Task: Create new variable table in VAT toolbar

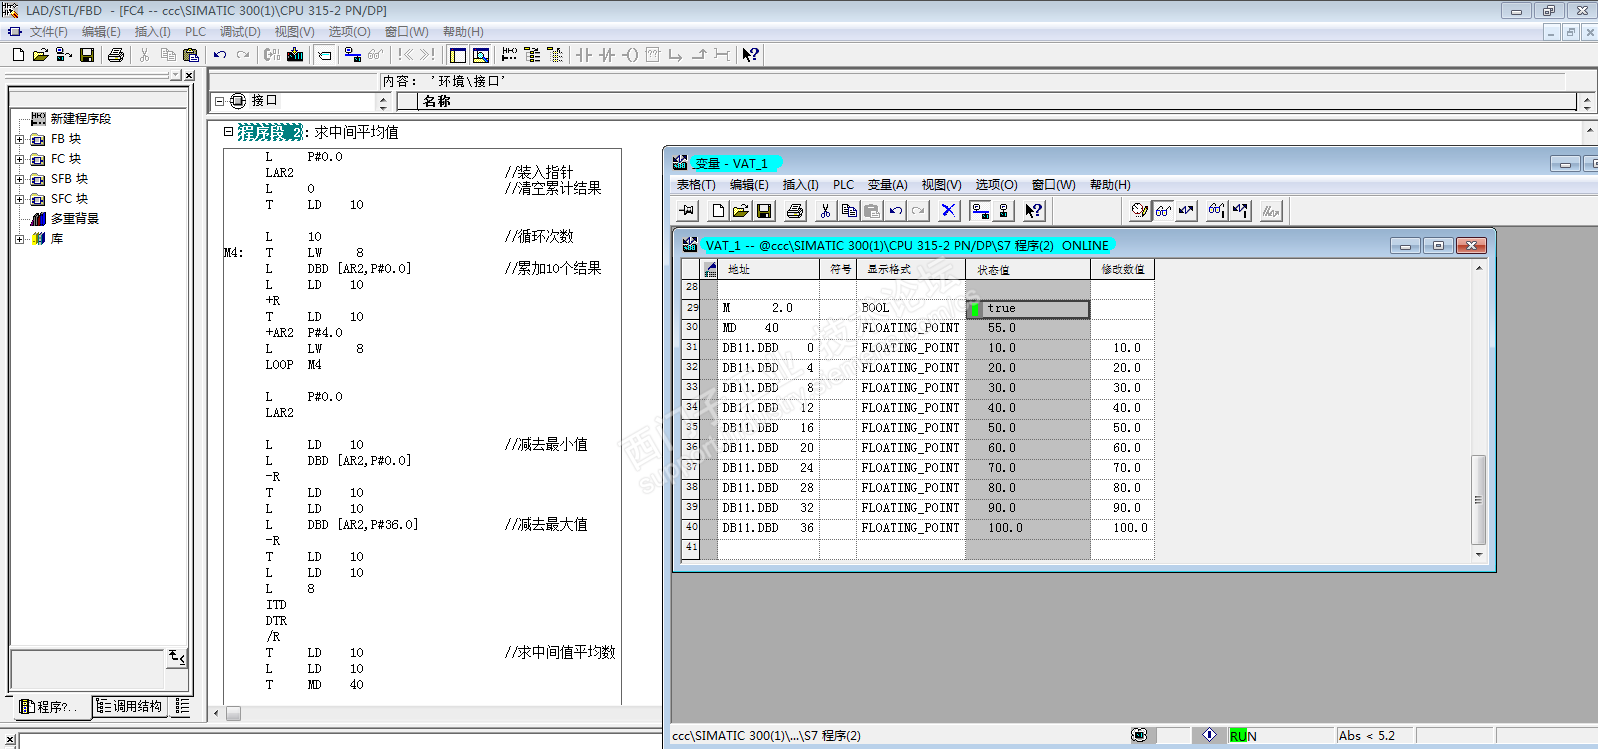Action: tap(717, 210)
